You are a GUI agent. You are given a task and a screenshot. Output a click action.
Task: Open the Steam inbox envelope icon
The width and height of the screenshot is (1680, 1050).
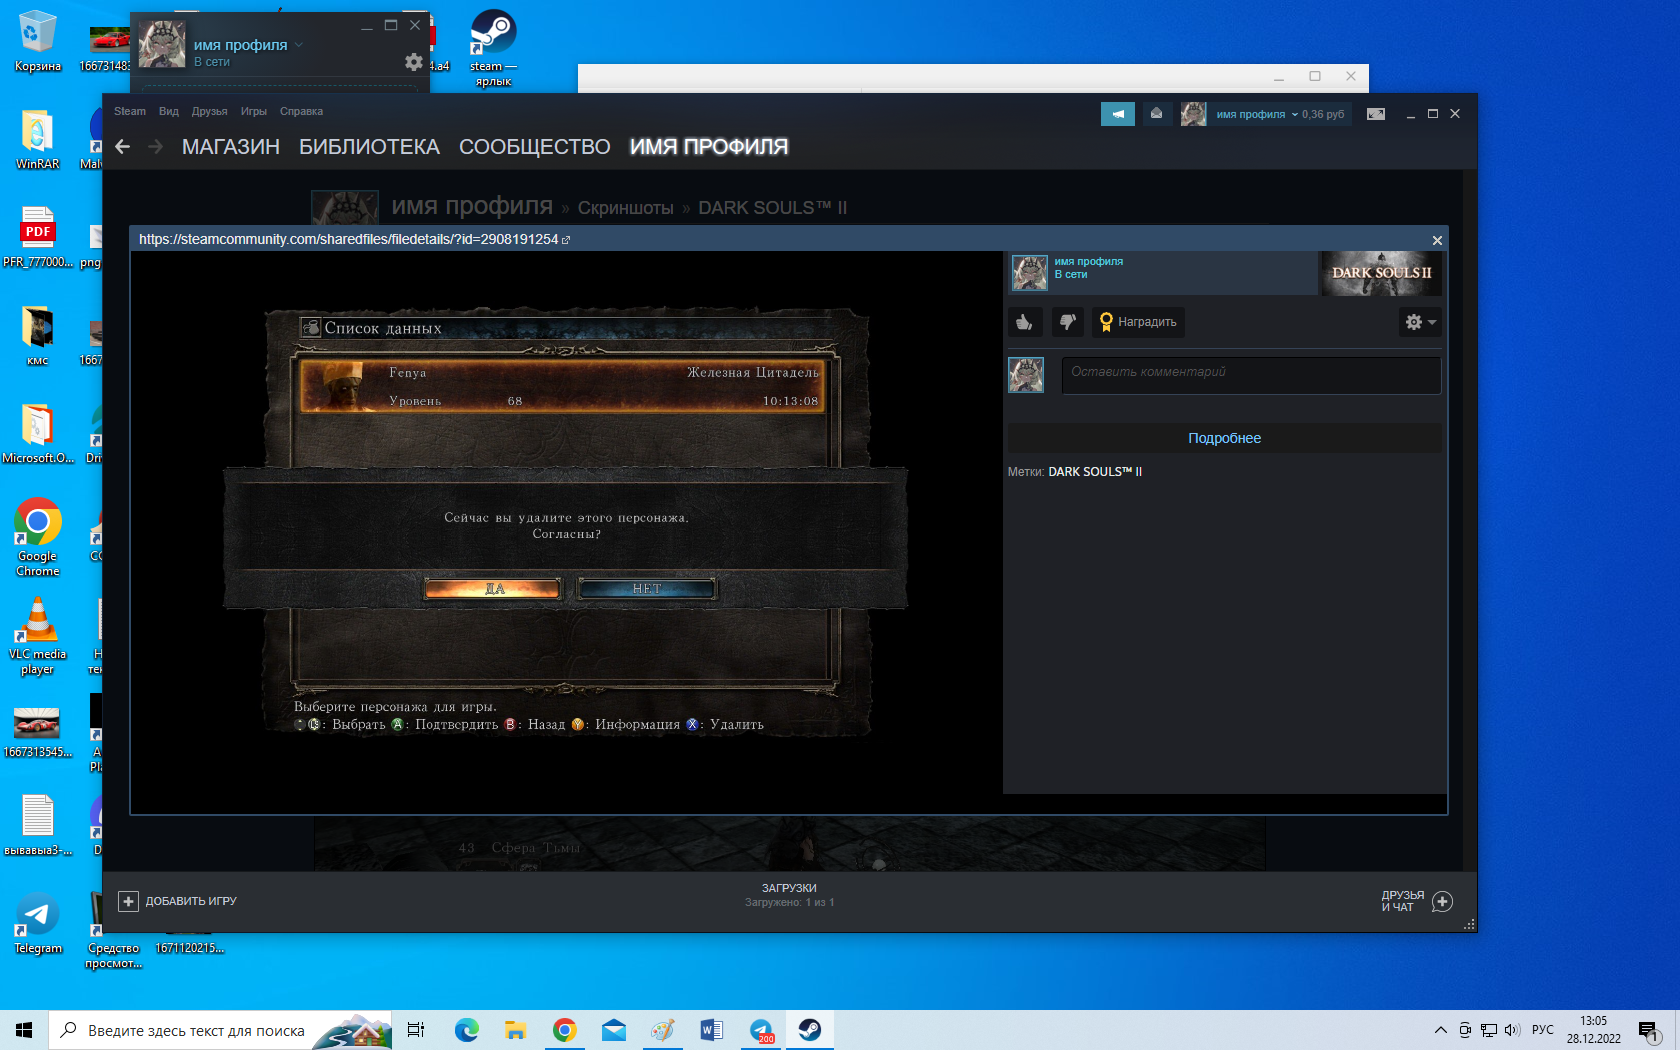pyautogui.click(x=1156, y=114)
